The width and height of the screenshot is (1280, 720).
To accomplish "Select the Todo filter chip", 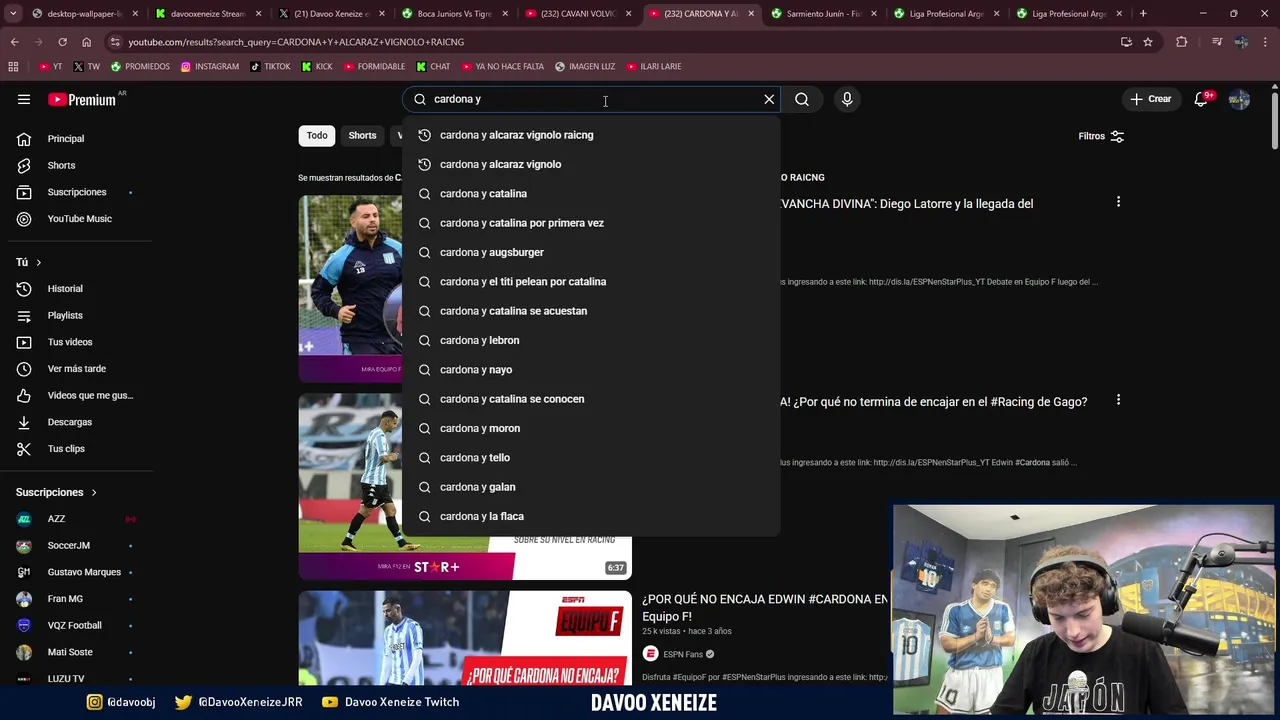I will [317, 136].
